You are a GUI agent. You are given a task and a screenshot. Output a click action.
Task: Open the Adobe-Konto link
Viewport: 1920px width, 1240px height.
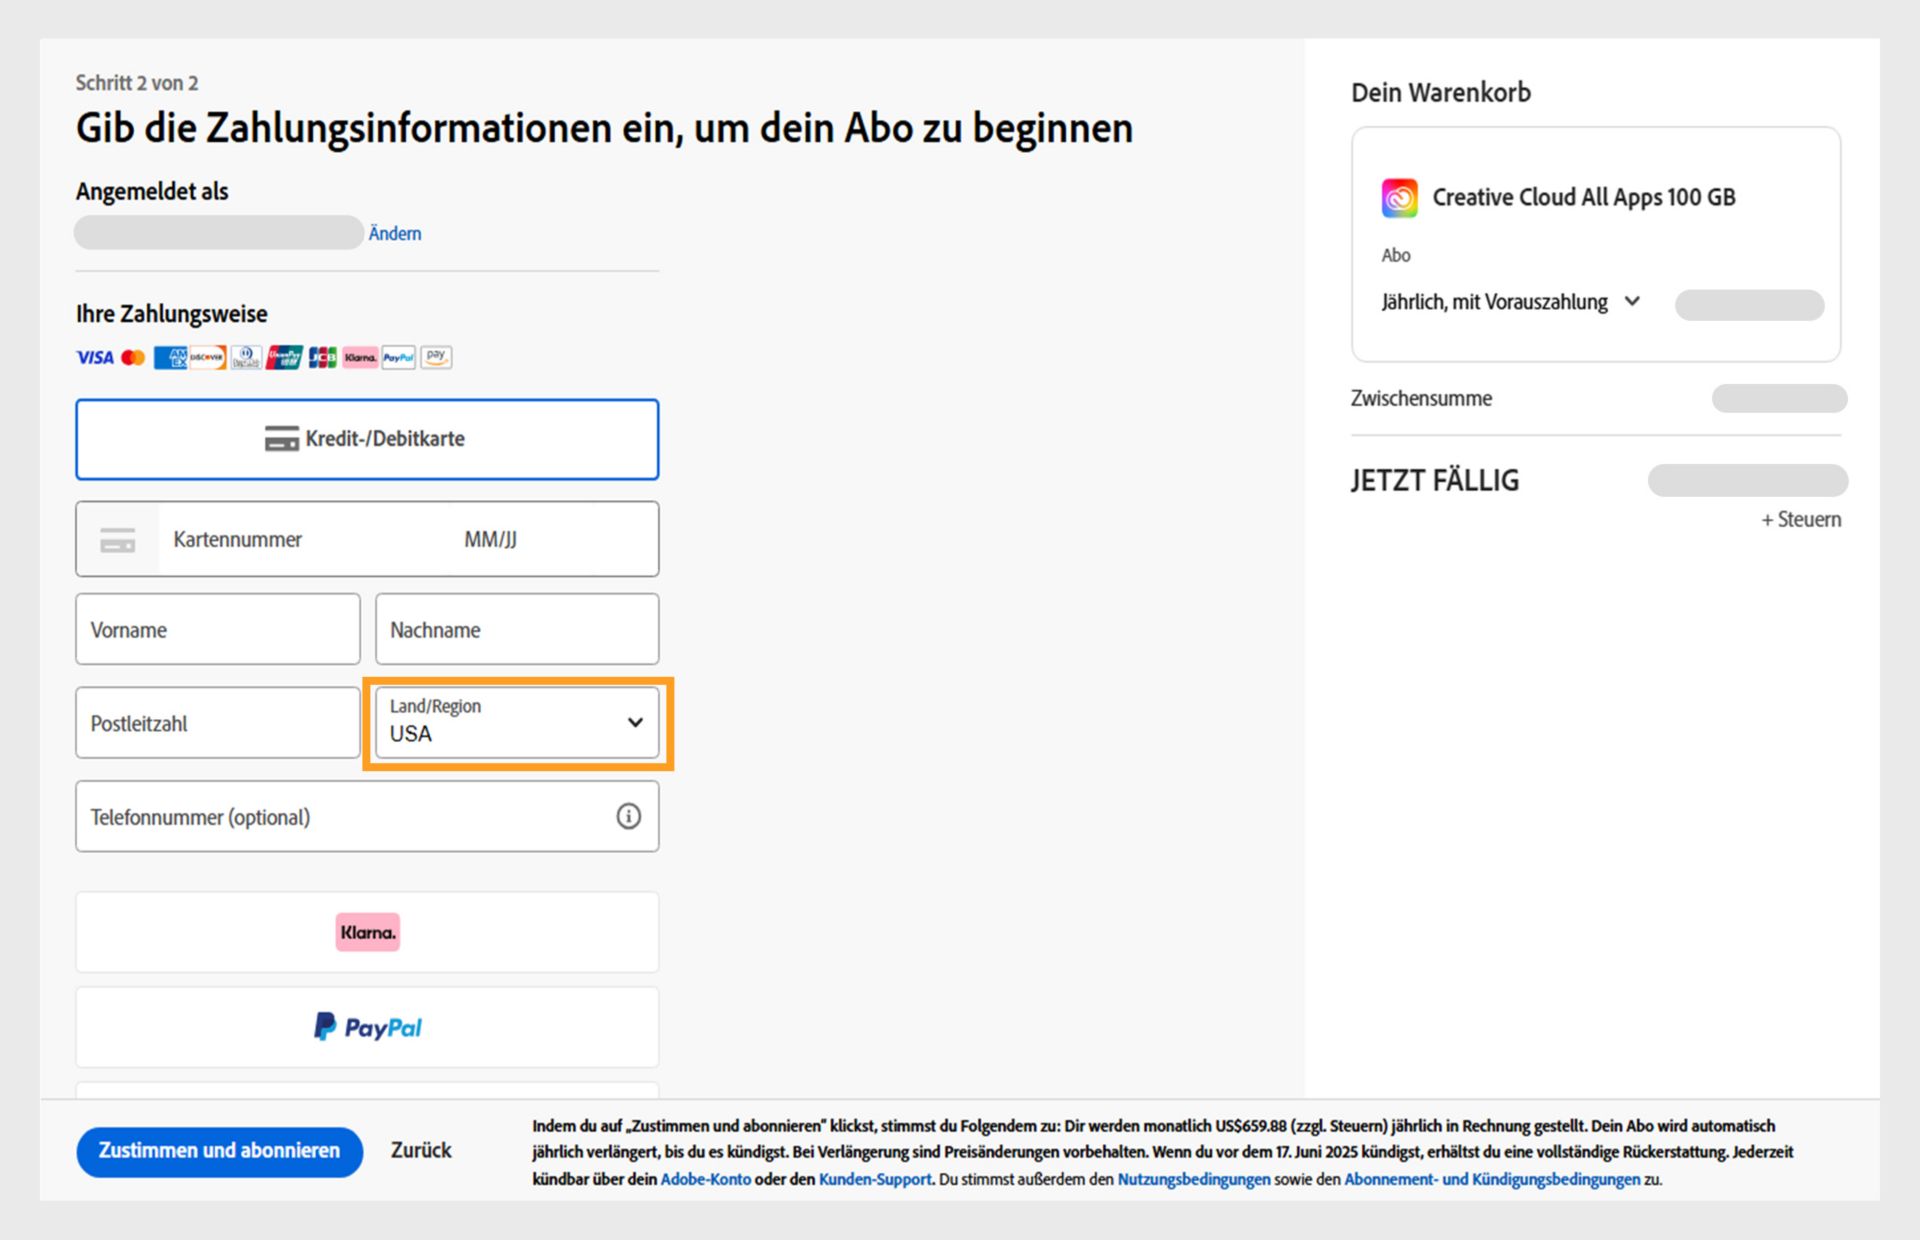point(705,1179)
